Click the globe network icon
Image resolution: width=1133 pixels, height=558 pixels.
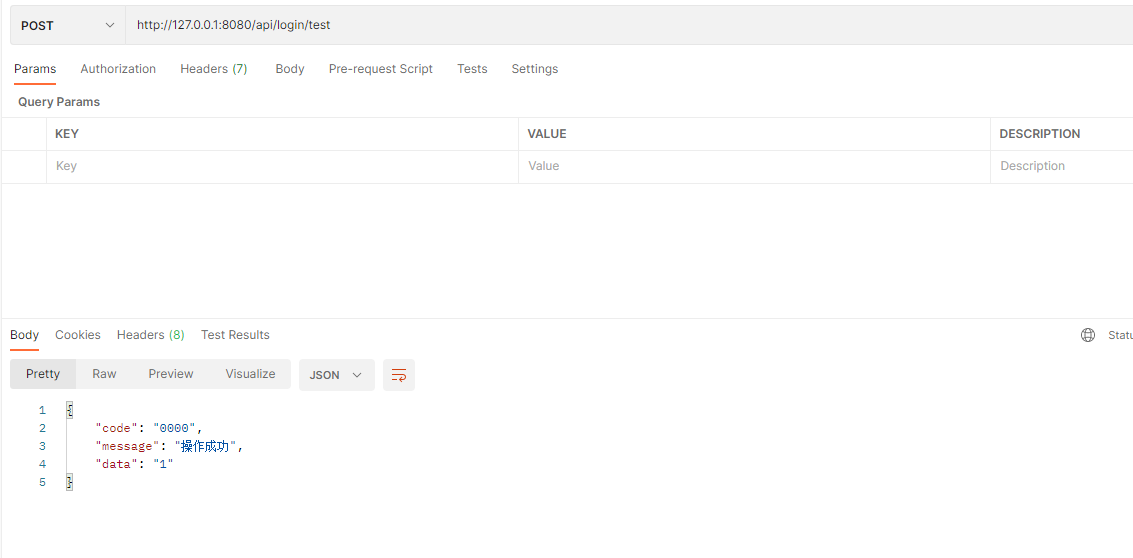point(1087,335)
